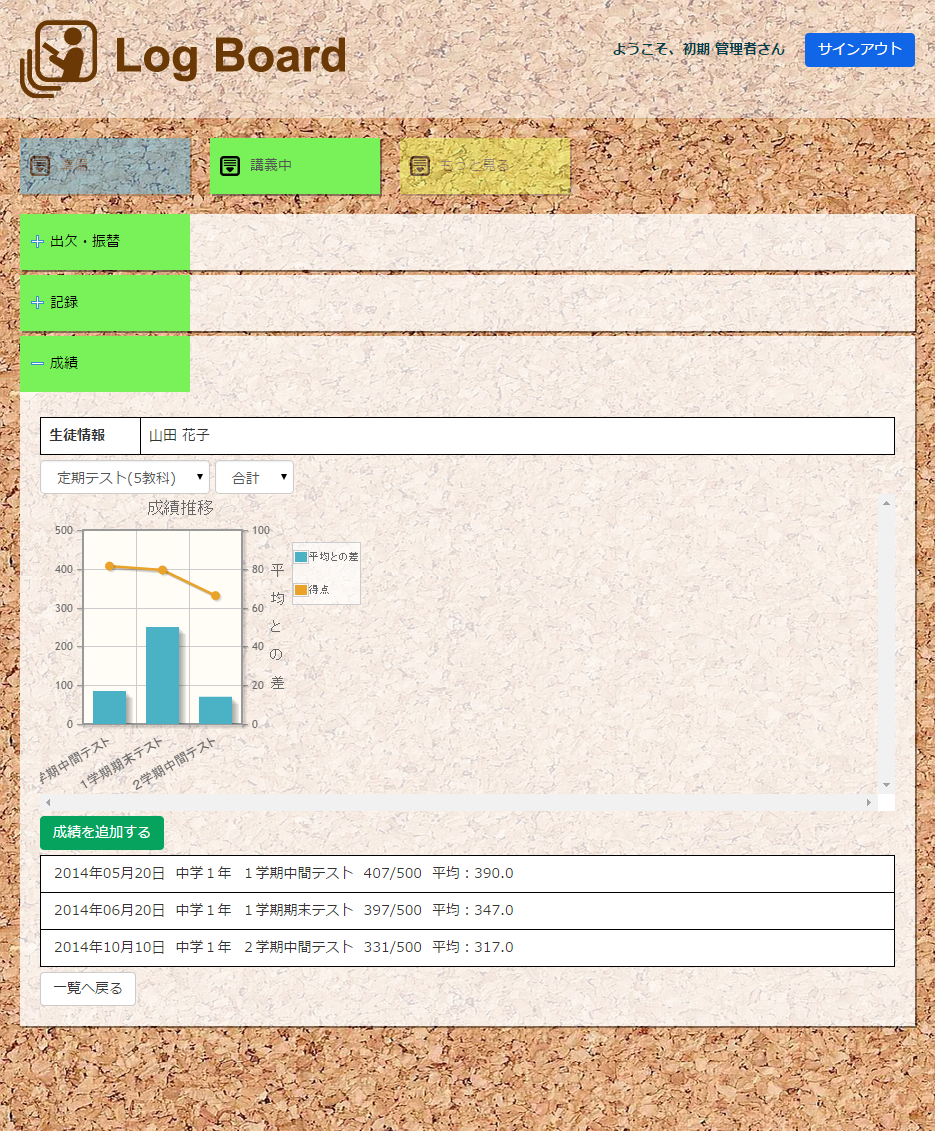Click the サインアウト button
This screenshot has width=935, height=1131.
click(859, 49)
